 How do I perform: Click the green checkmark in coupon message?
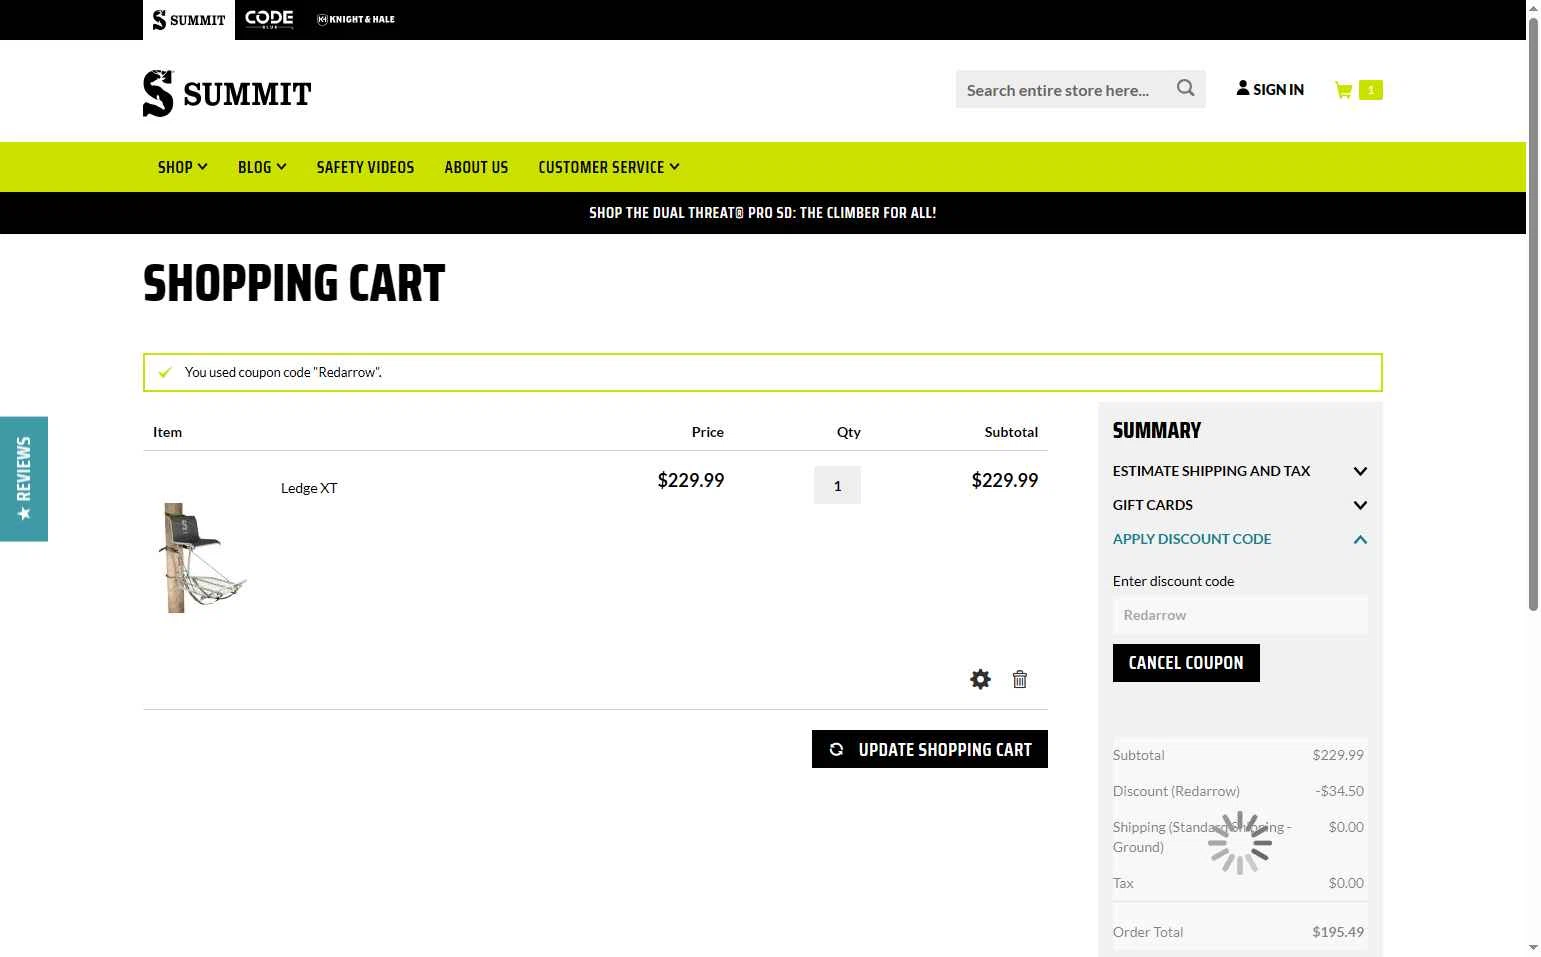tap(166, 372)
